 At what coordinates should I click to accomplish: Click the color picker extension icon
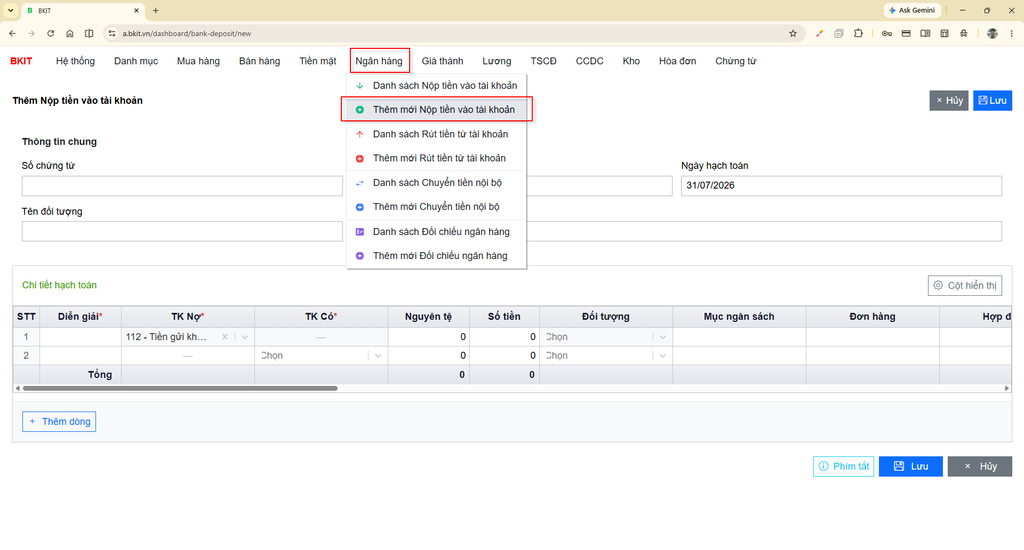point(820,33)
